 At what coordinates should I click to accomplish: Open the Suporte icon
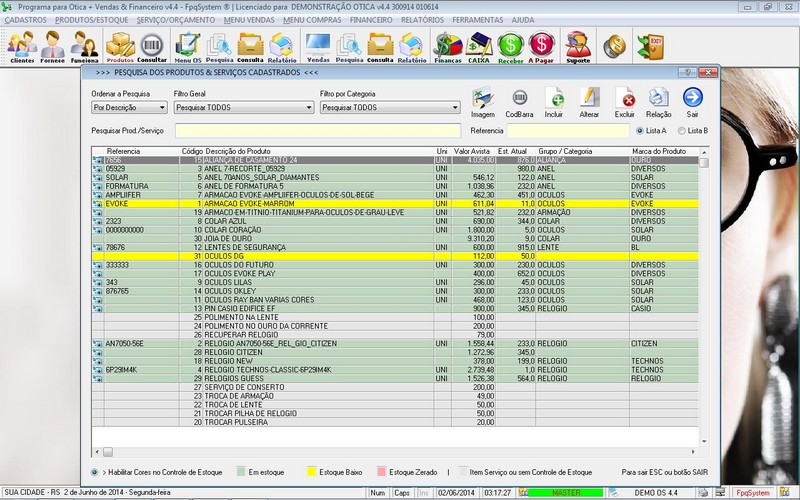coord(577,46)
